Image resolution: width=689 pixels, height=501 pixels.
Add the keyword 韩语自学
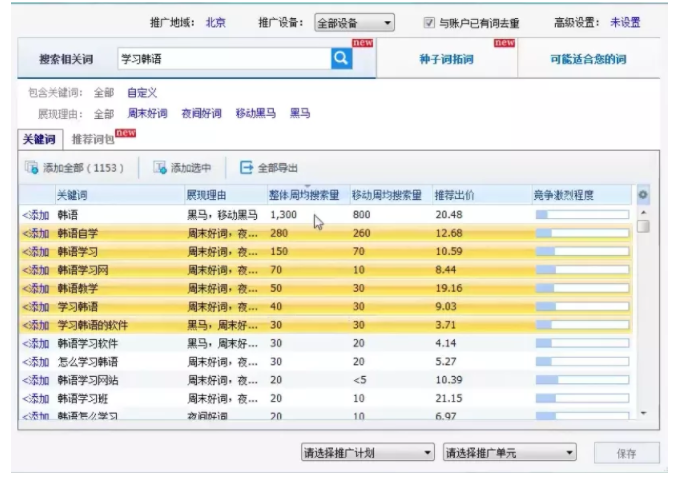(36, 233)
